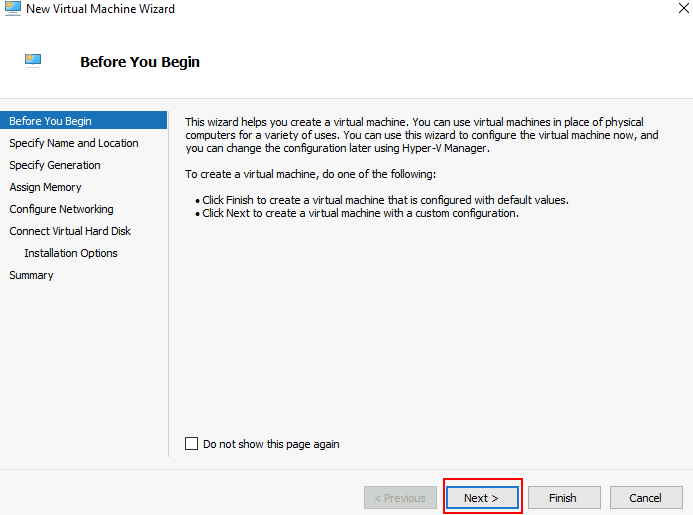Click Finish to create the virtual machine

point(563,498)
